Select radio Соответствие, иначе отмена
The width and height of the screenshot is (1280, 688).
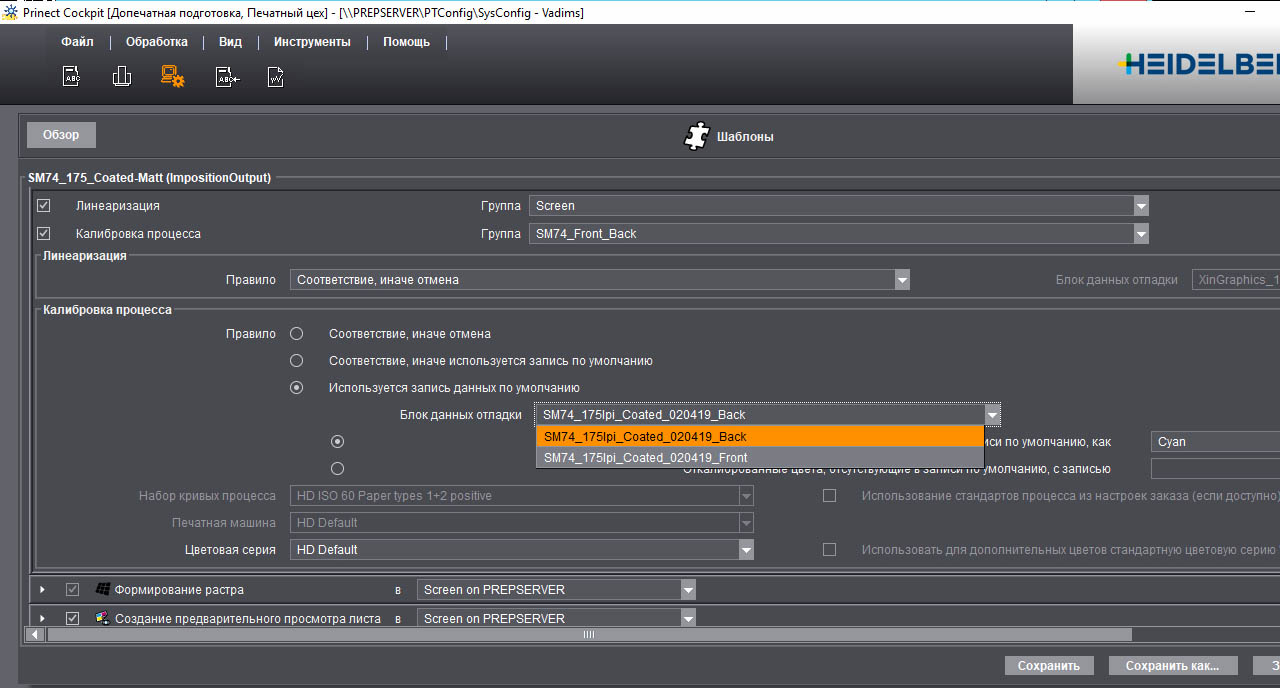pyautogui.click(x=296, y=333)
